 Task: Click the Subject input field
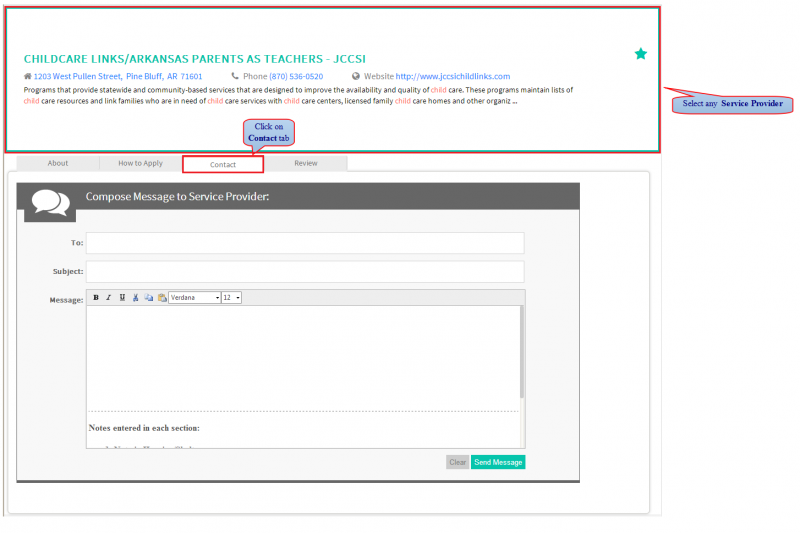click(305, 271)
